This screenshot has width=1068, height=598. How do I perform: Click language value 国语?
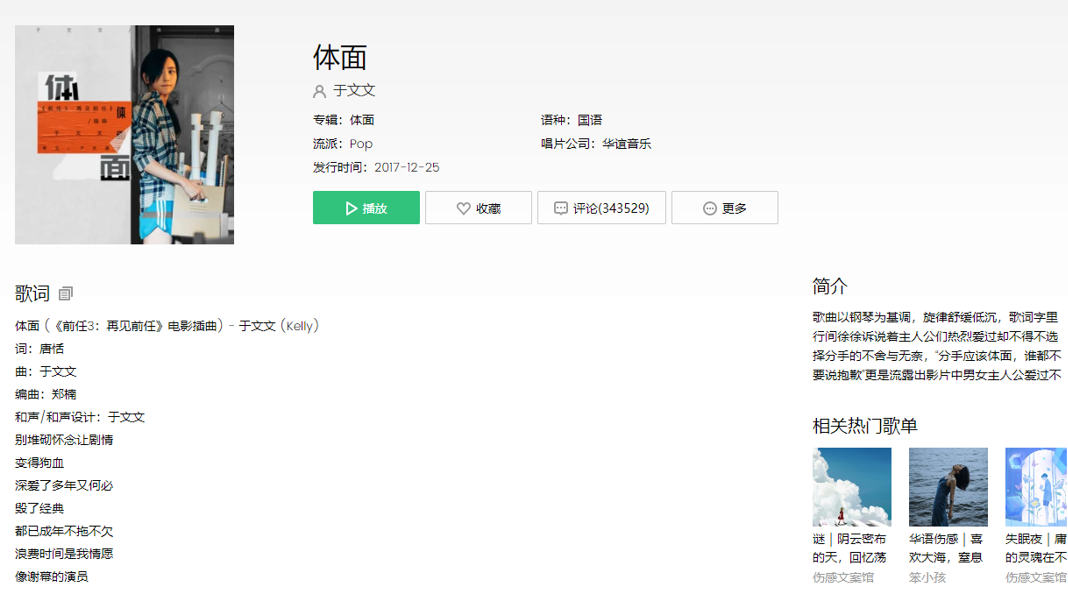coord(590,120)
